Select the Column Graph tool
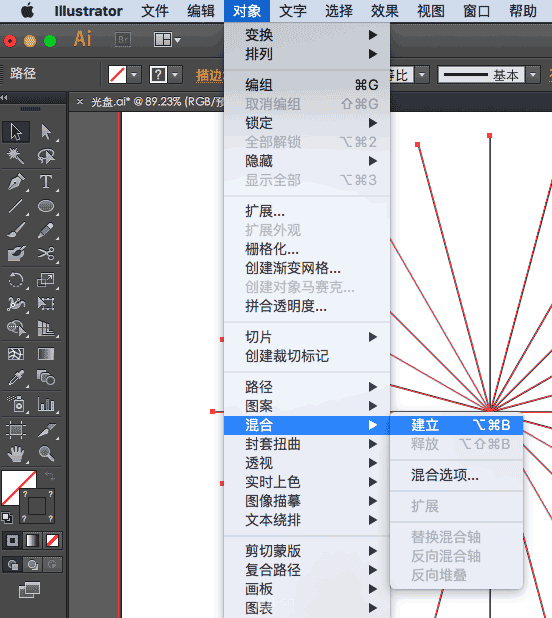This screenshot has height=618, width=552. tap(46, 404)
